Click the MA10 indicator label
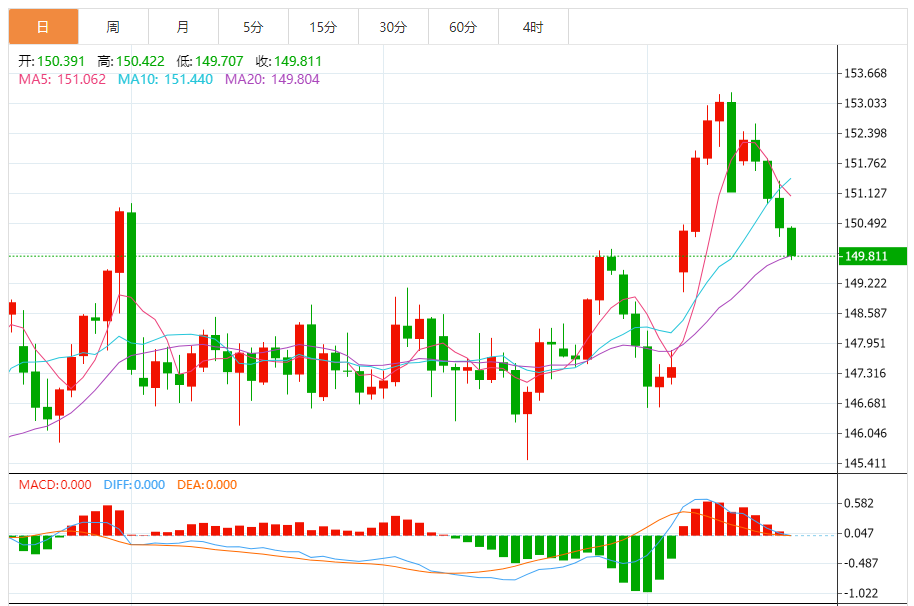Viewport: 914px width, 606px height. point(165,79)
